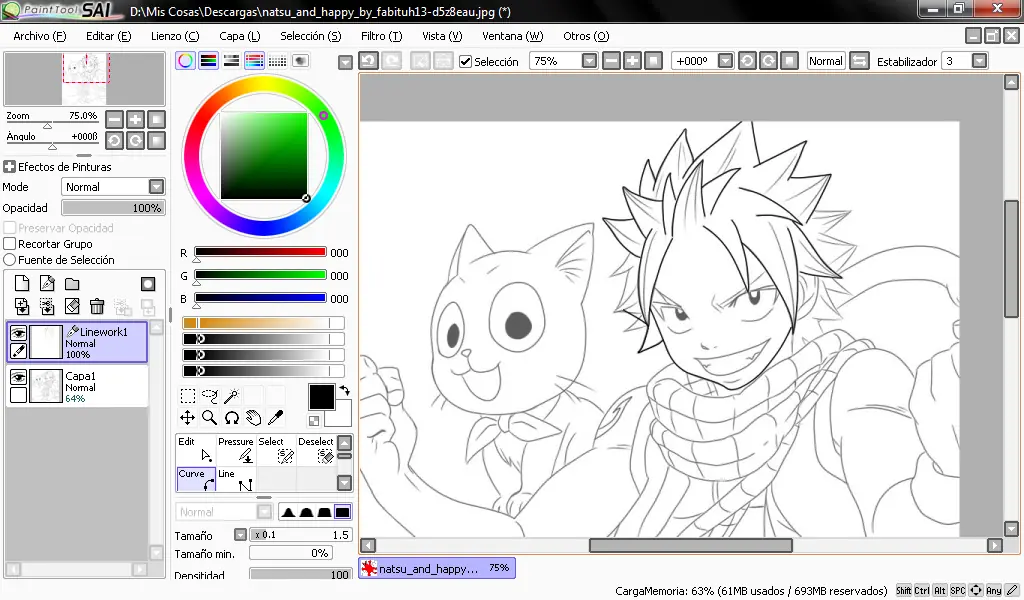Open the 75% zoom dropdown in toolbar

589,61
